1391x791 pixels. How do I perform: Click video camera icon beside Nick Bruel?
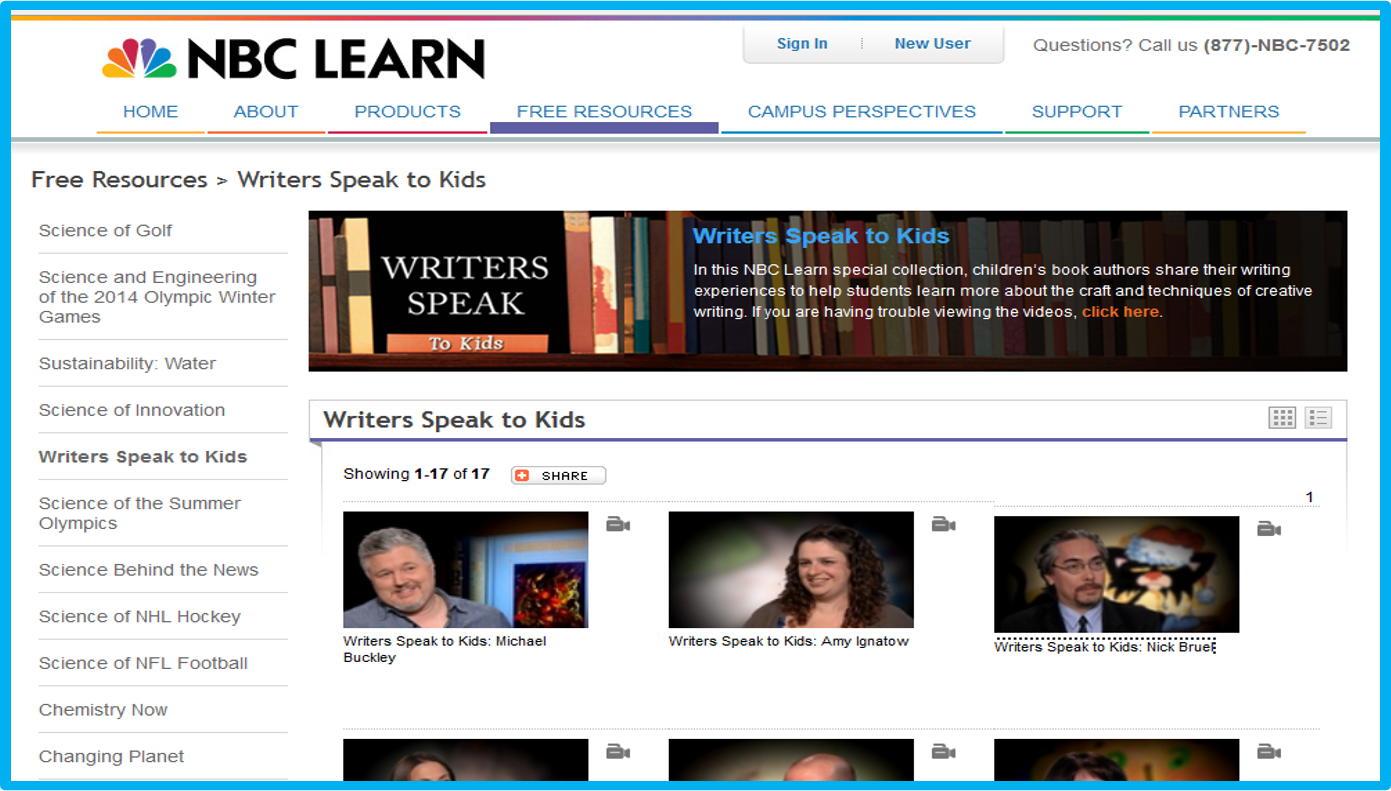[x=1269, y=529]
